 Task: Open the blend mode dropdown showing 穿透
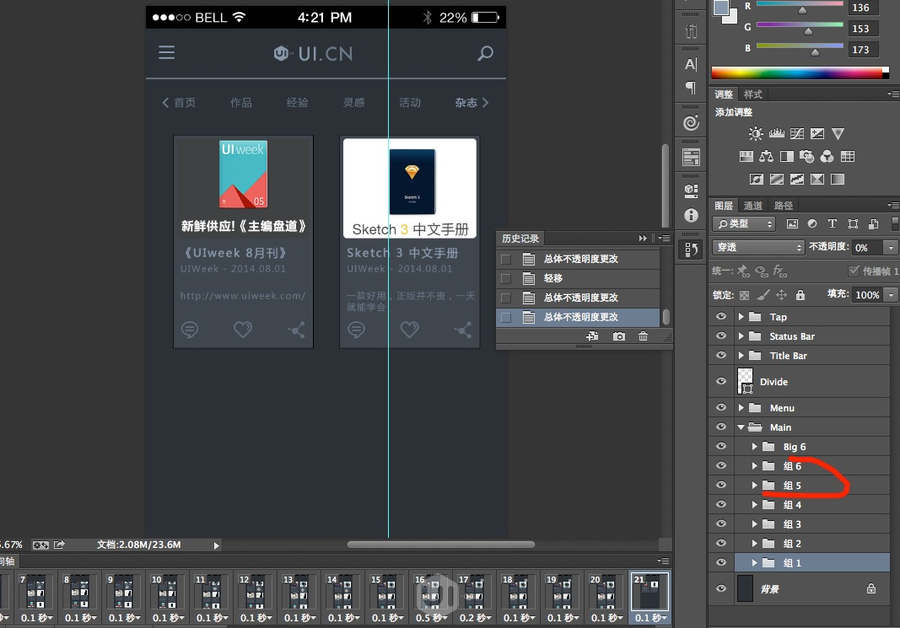759,247
